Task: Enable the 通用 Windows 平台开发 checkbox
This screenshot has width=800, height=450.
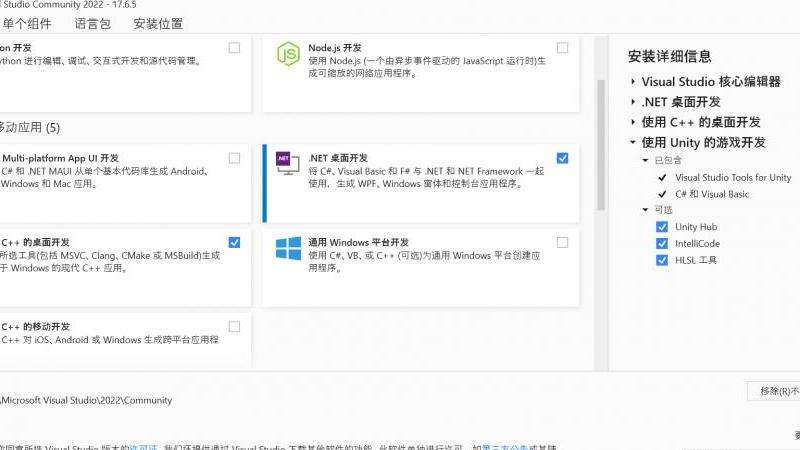Action: [562, 242]
